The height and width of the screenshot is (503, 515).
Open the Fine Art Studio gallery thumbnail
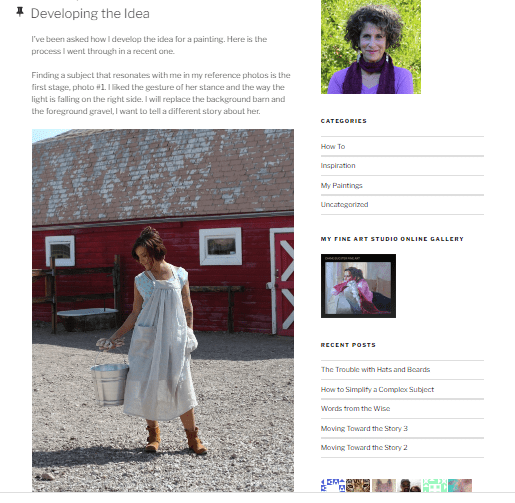[x=358, y=286]
